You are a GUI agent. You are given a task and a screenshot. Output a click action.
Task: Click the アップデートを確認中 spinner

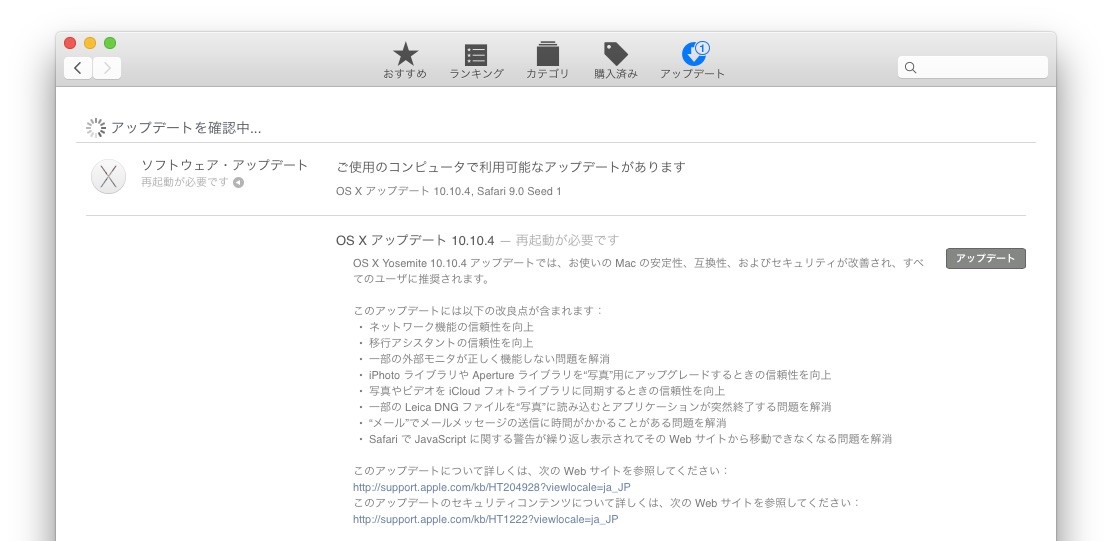[x=96, y=128]
